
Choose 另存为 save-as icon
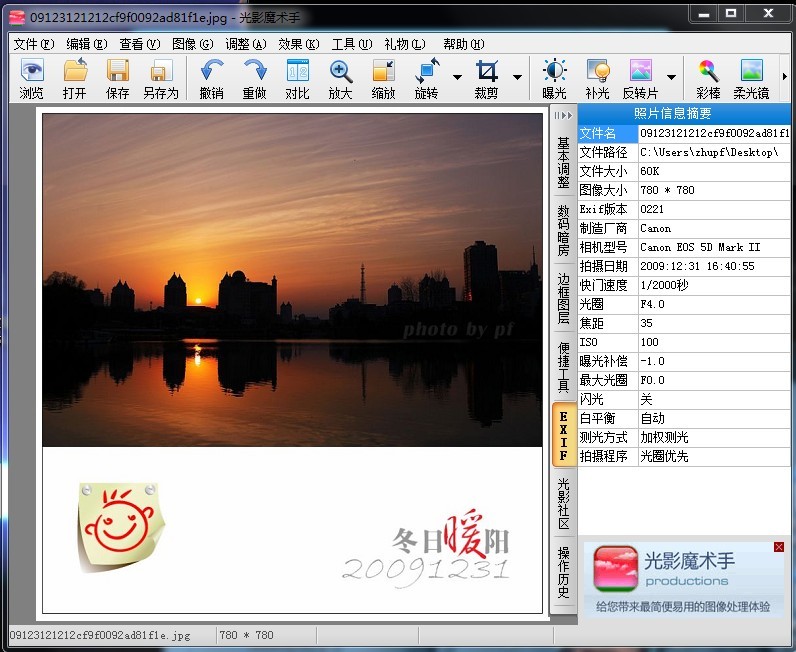(160, 70)
